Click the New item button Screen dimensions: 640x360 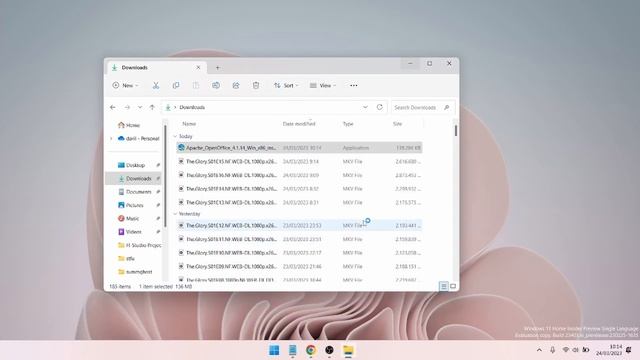(x=125, y=85)
